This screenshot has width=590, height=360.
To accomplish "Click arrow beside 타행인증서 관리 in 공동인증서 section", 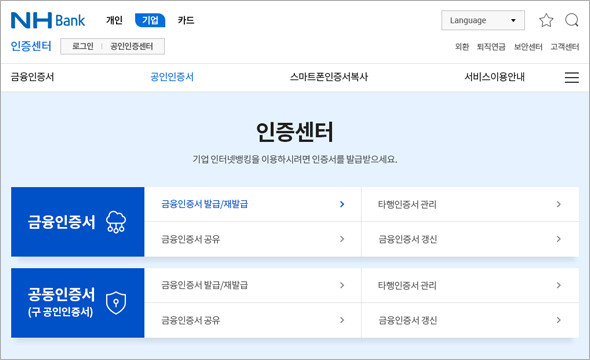I will tap(558, 285).
